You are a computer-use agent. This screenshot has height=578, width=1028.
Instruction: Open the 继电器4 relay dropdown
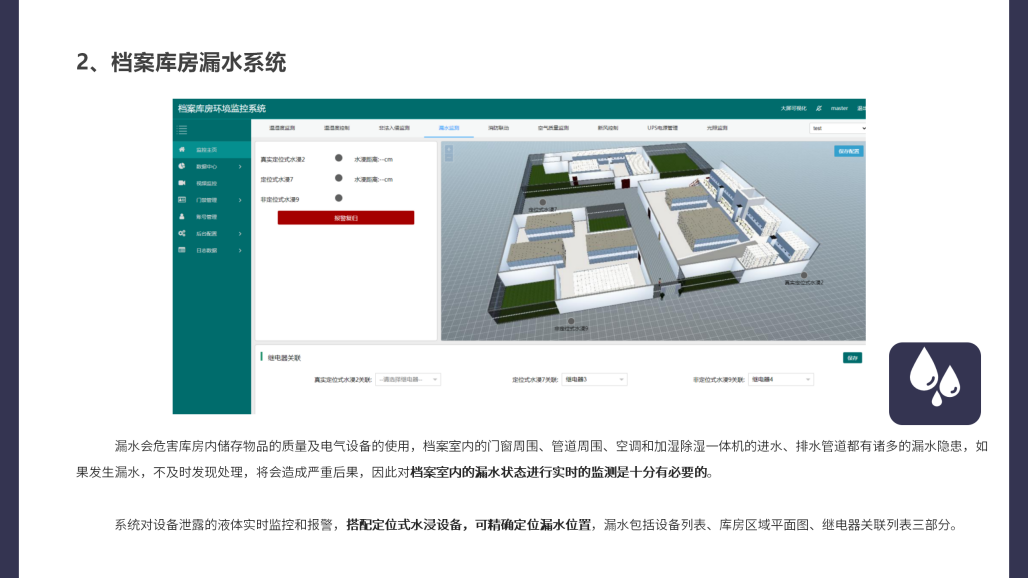(779, 379)
